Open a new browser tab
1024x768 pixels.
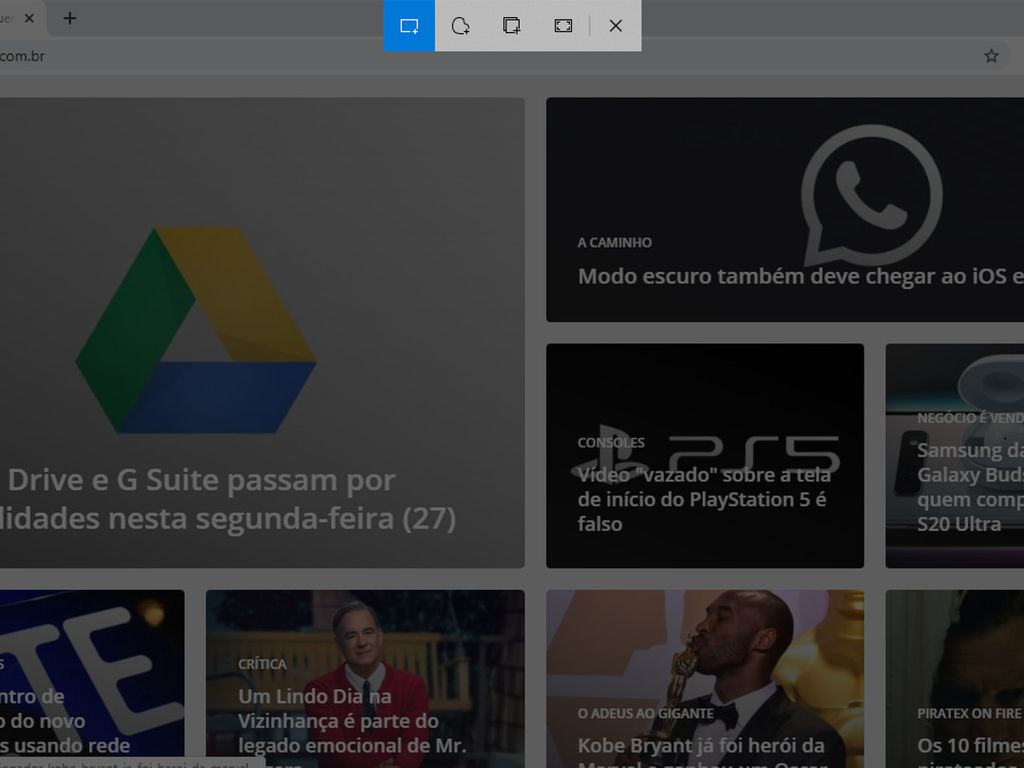70,18
